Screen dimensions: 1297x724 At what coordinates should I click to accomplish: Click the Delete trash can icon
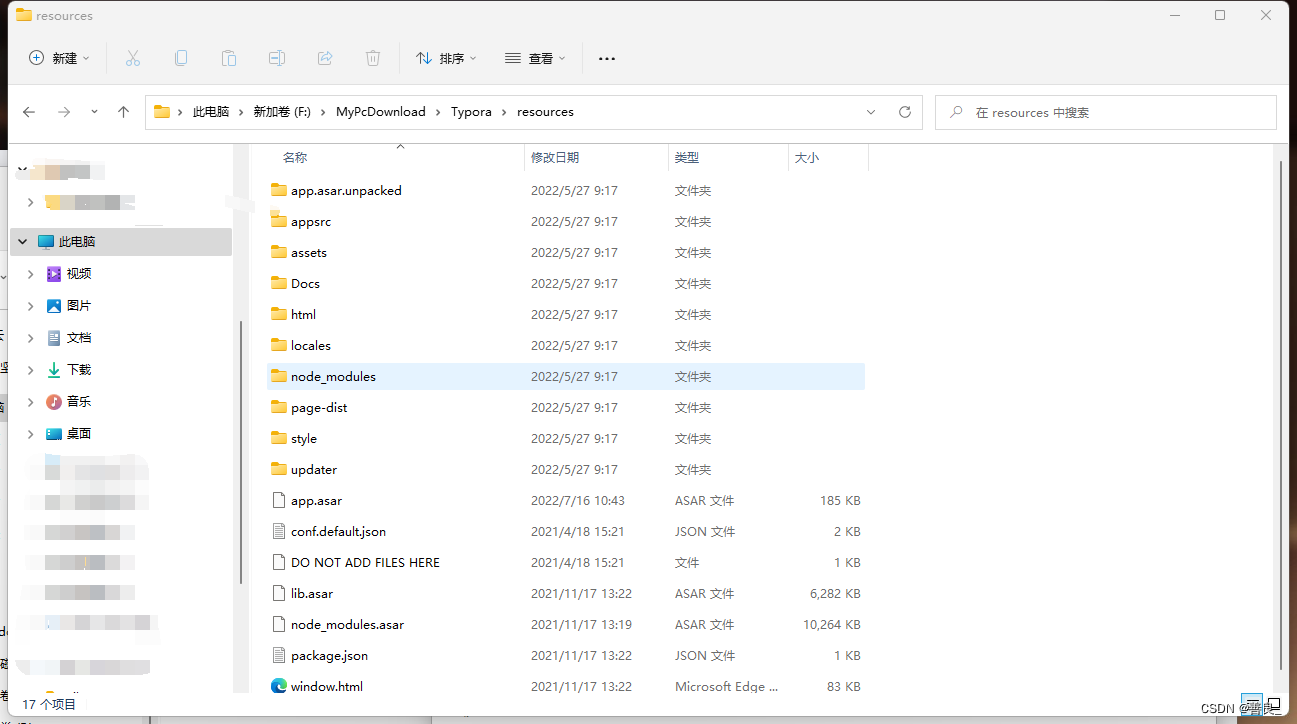coord(373,58)
